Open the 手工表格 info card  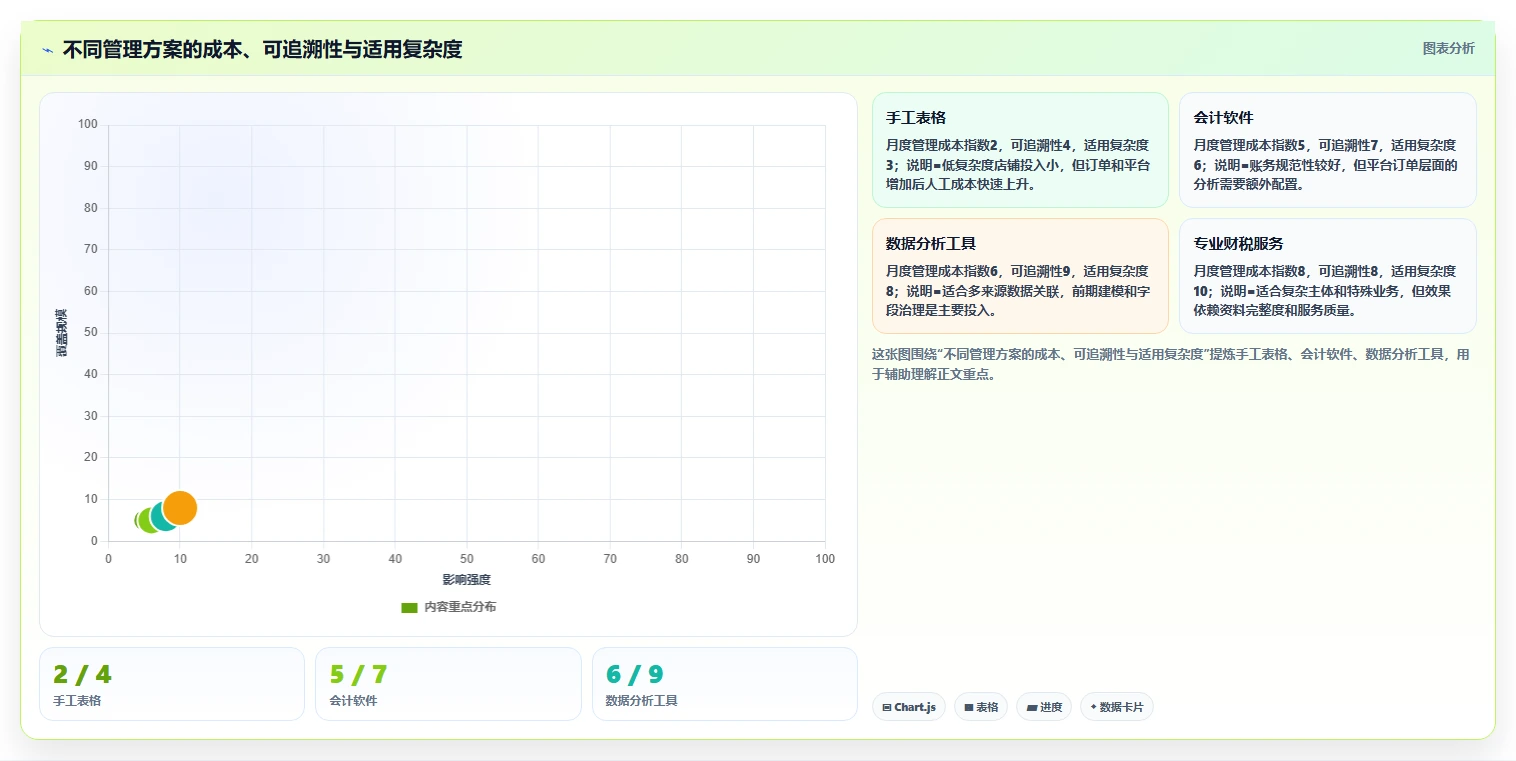tap(1020, 150)
